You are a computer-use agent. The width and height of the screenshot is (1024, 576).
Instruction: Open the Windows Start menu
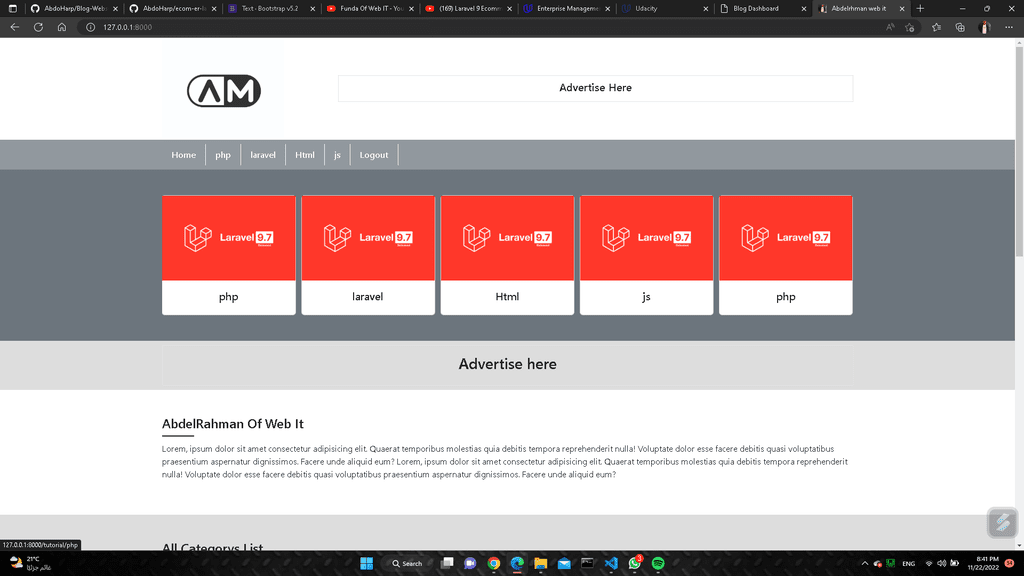(366, 563)
